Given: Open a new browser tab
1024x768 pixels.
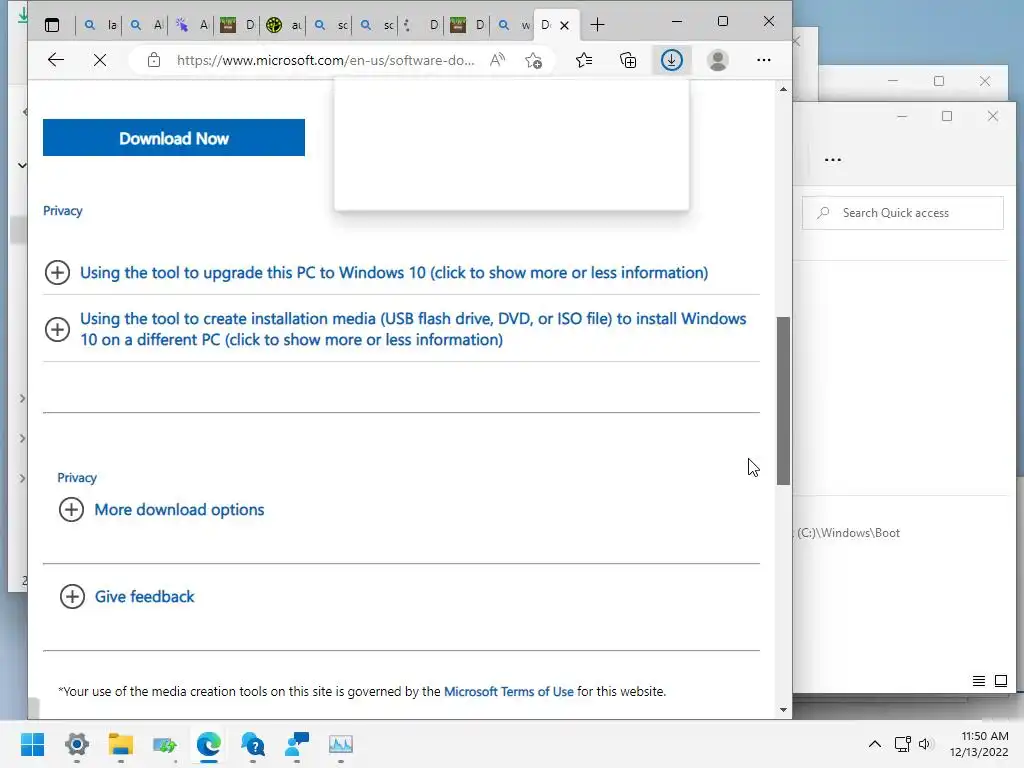Looking at the screenshot, I should [x=597, y=25].
